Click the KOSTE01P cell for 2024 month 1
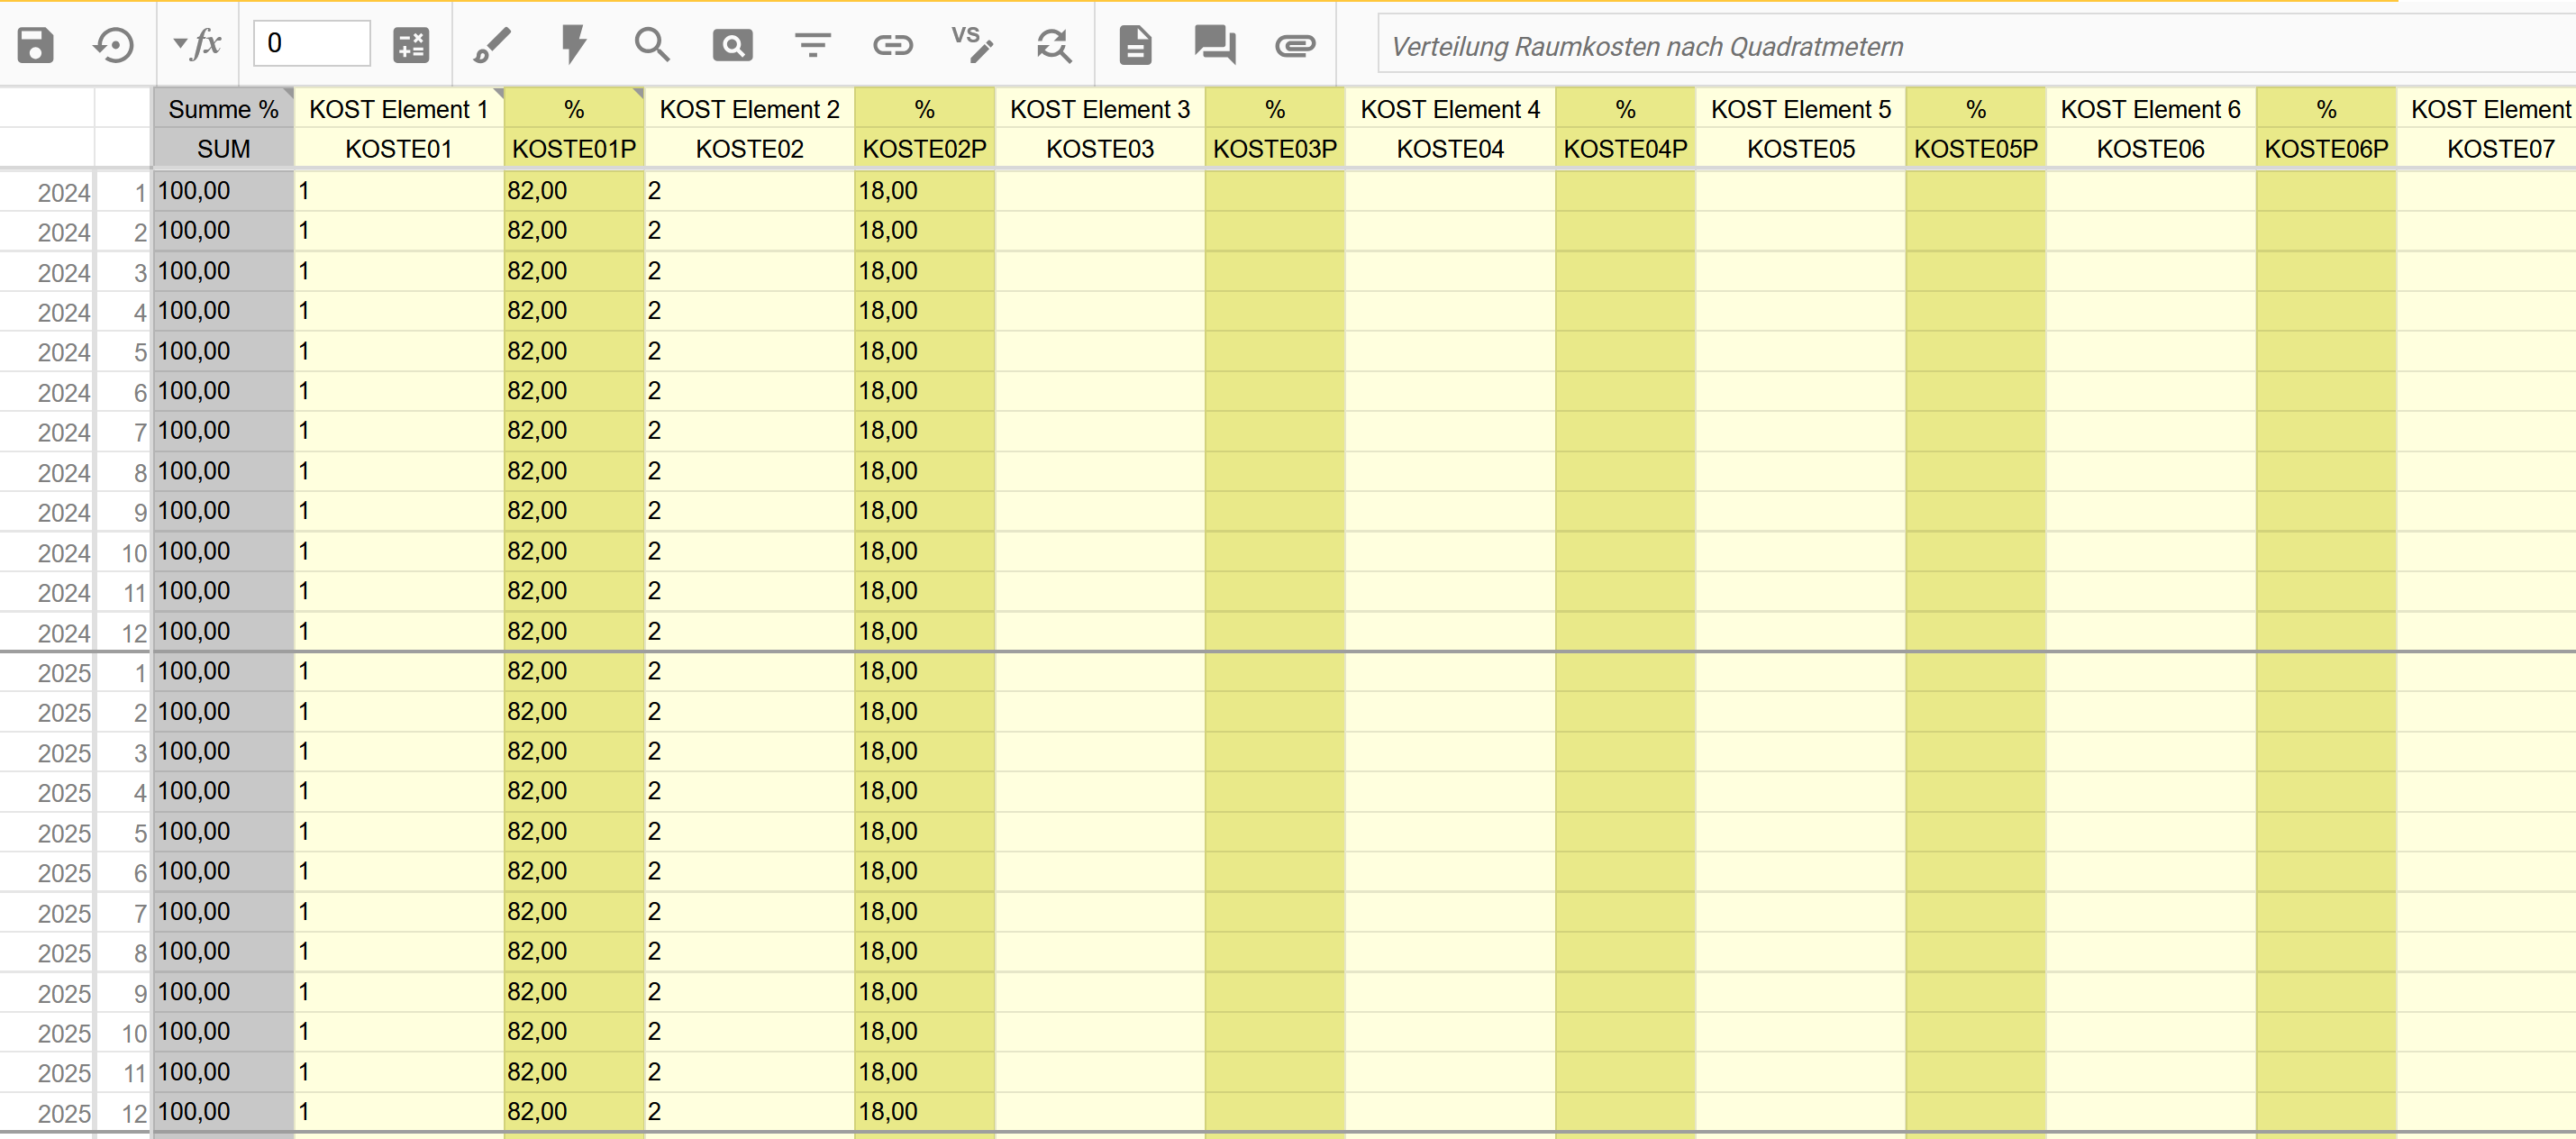Screen dimensions: 2576x1139 573,191
